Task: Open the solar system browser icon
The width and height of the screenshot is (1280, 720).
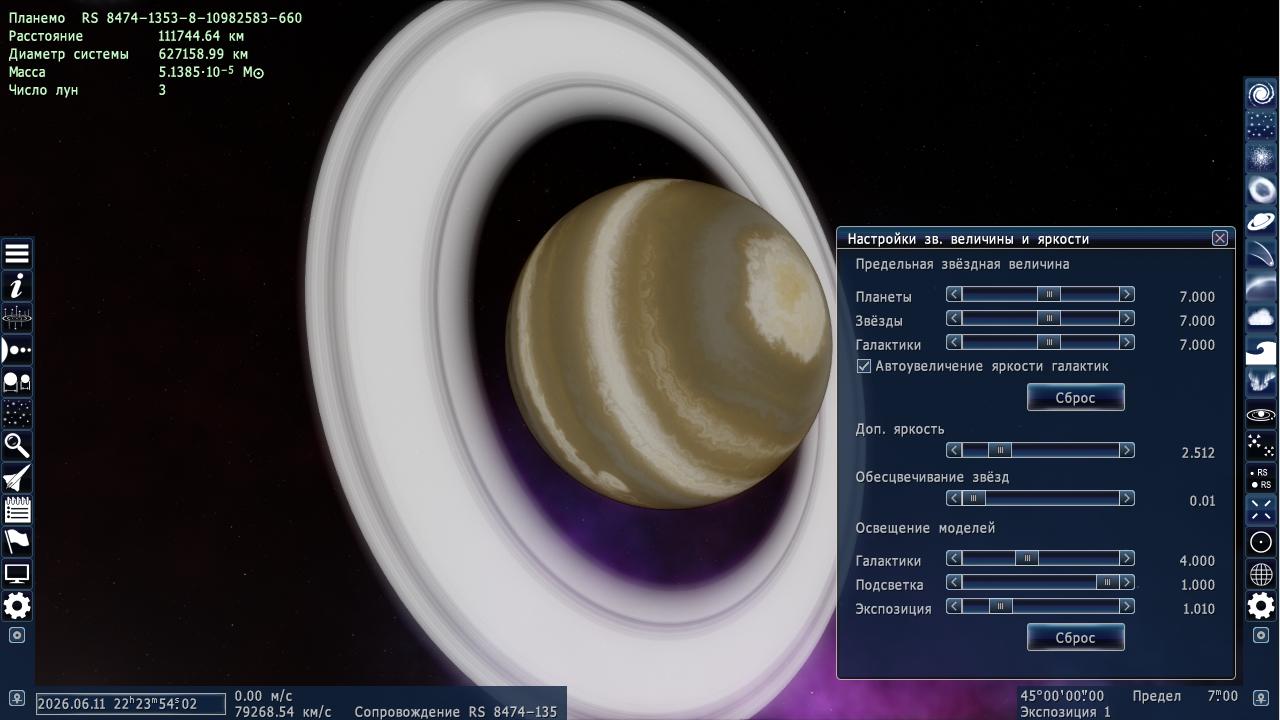Action: (x=17, y=350)
